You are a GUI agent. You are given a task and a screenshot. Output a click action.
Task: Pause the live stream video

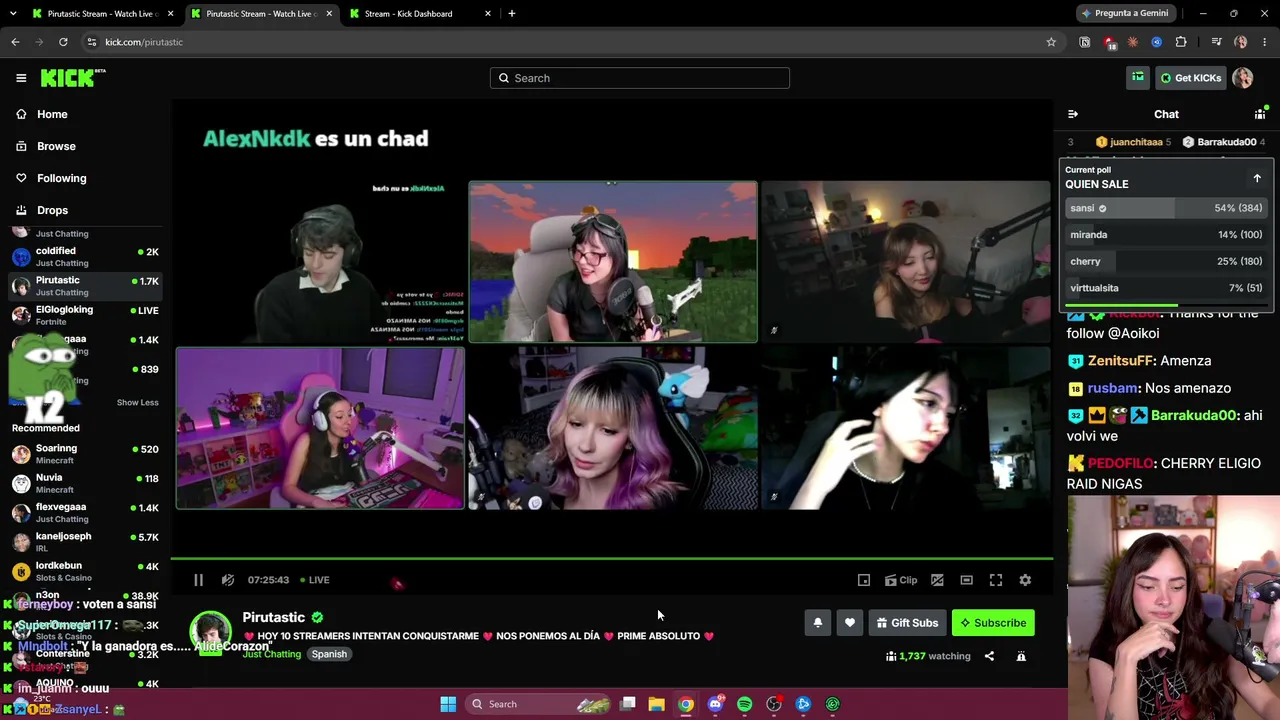pos(198,580)
